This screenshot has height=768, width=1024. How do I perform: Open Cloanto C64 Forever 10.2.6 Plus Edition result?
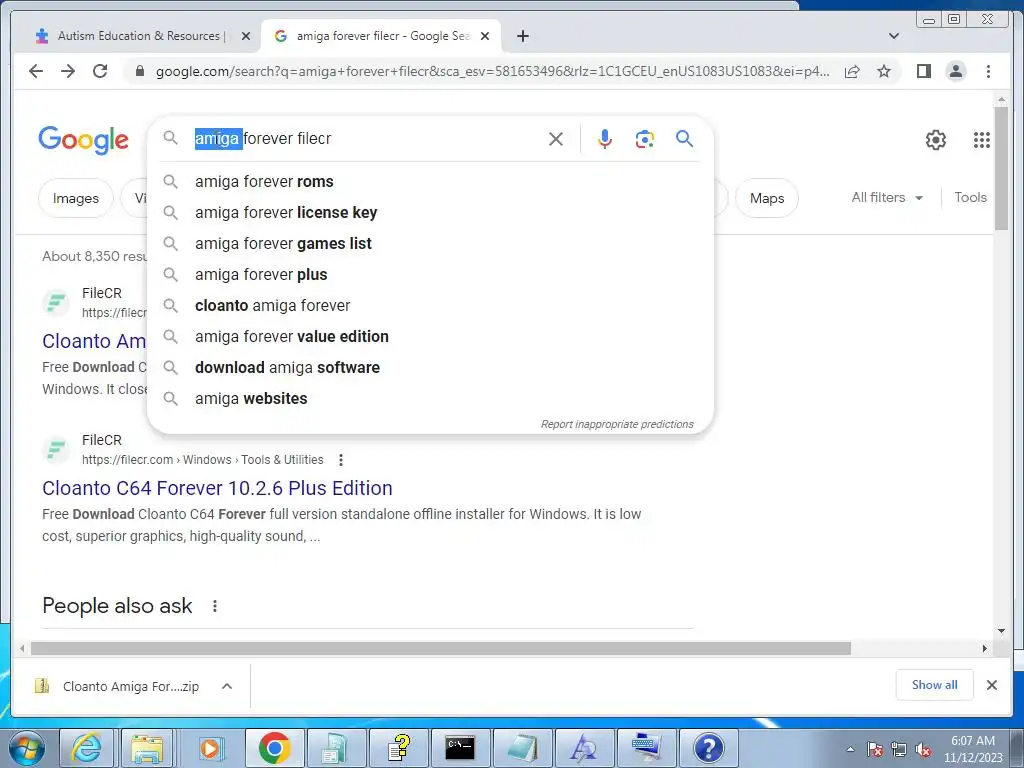(217, 488)
